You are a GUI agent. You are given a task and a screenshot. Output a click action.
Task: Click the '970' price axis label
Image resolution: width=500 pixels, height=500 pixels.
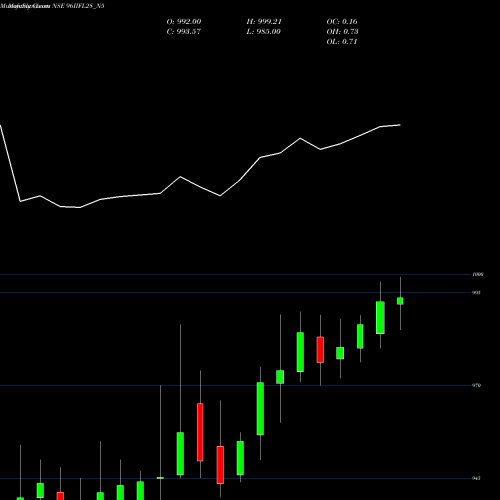tap(476, 385)
